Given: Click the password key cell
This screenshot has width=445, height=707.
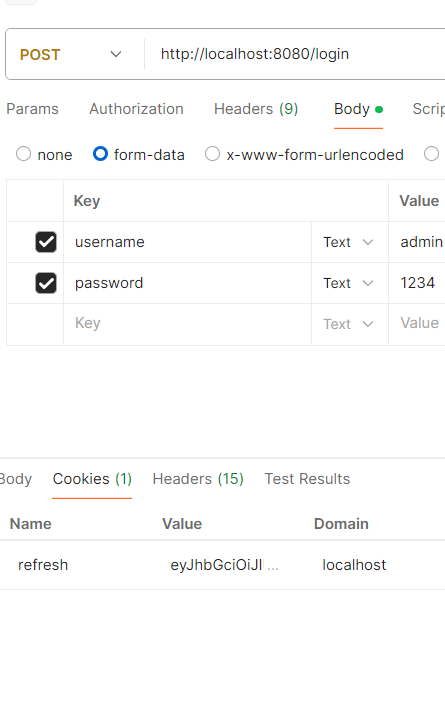Looking at the screenshot, I should tap(187, 283).
